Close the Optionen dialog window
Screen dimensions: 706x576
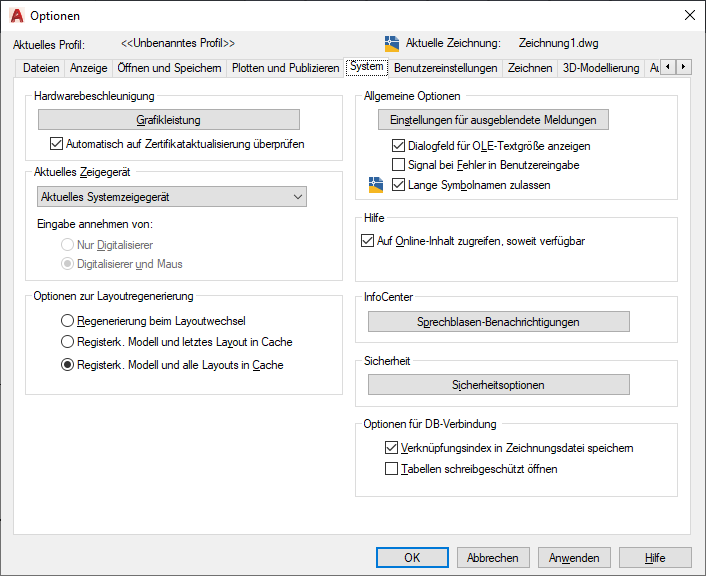tap(689, 16)
